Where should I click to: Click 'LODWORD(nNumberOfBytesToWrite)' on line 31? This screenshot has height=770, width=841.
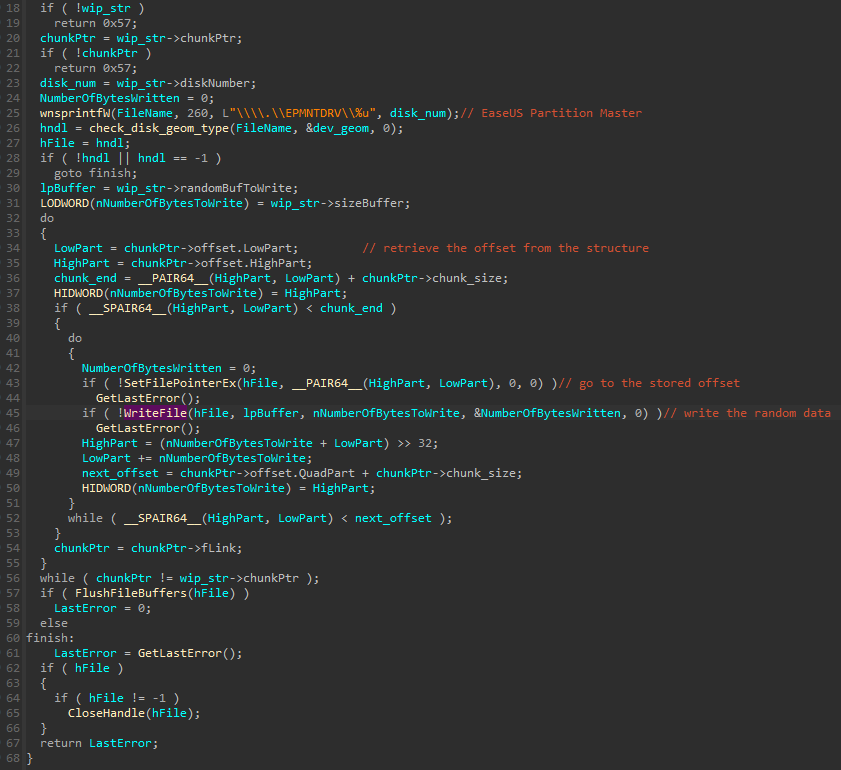pos(145,203)
